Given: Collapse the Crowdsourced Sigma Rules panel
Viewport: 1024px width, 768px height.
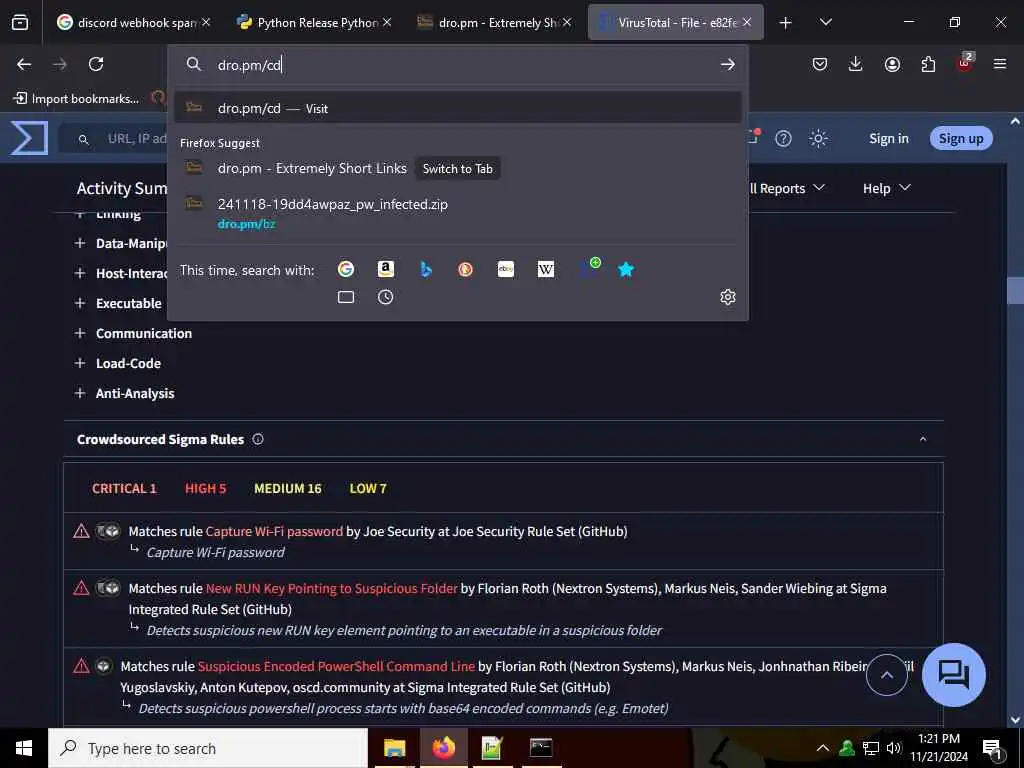Looking at the screenshot, I should tap(923, 439).
